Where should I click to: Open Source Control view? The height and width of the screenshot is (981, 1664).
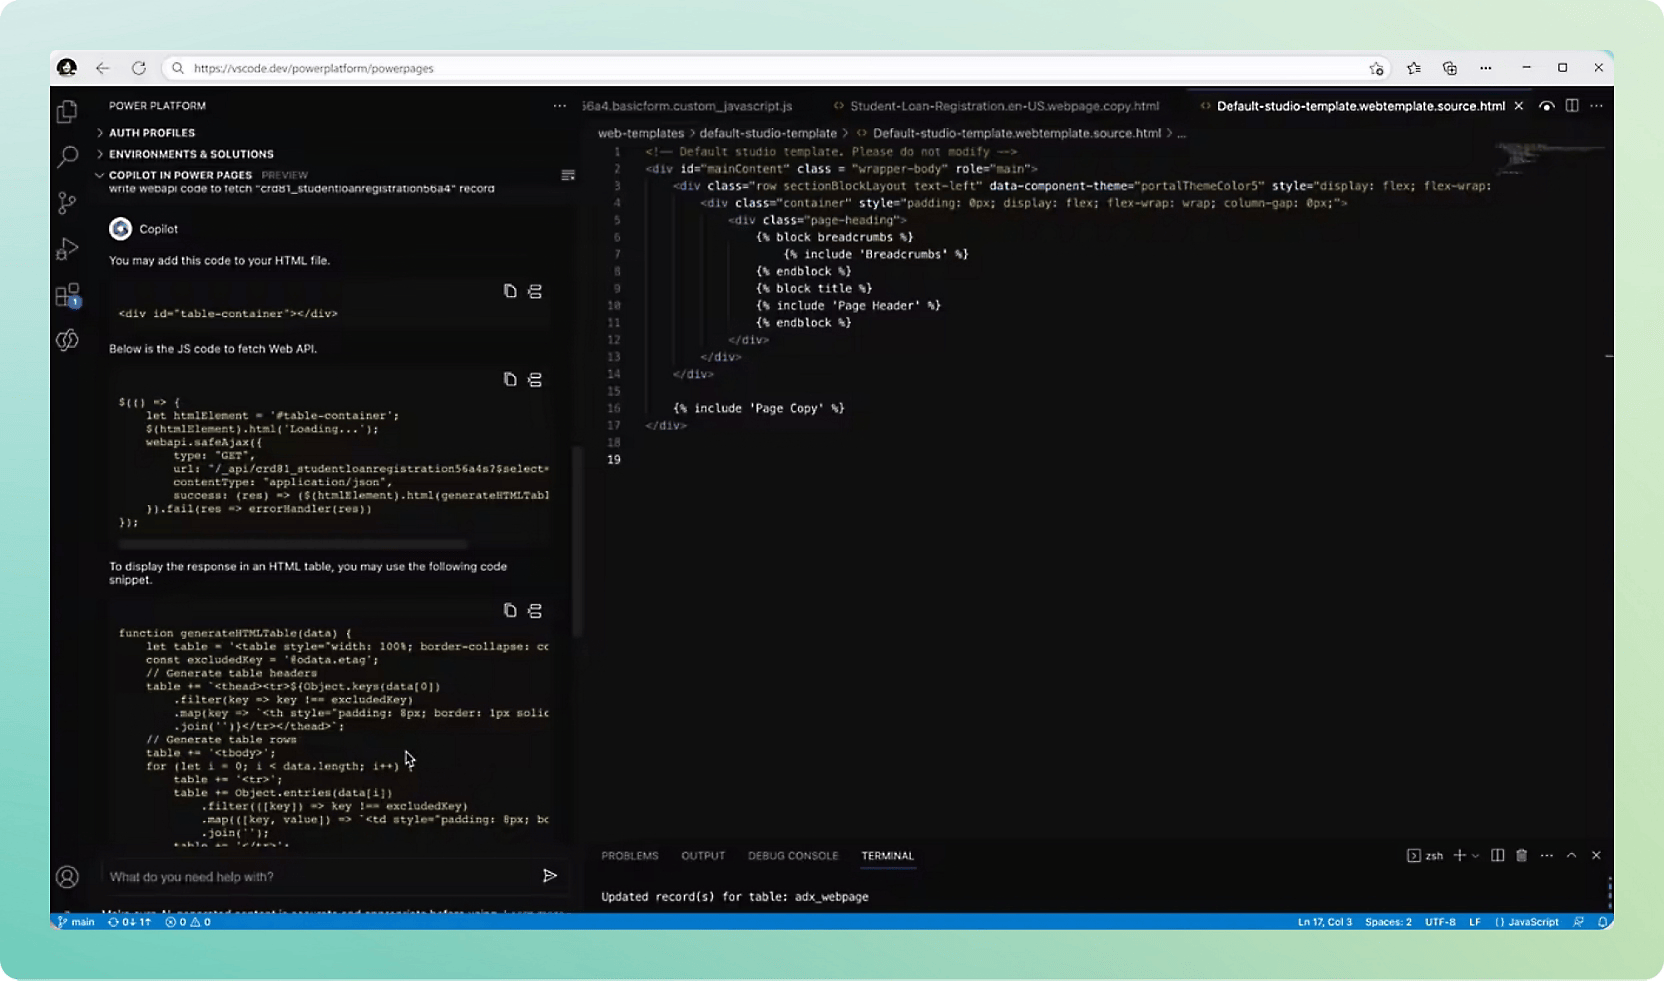tap(67, 203)
